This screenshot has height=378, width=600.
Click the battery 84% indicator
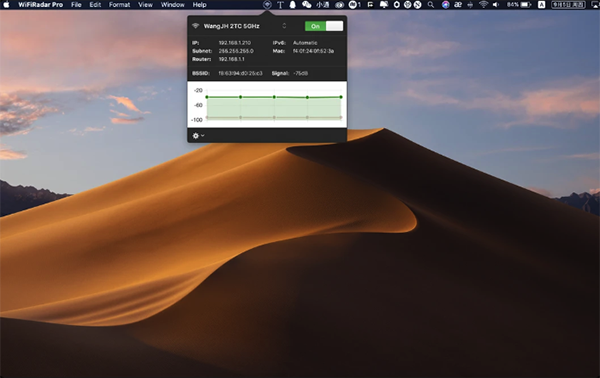click(x=519, y=5)
